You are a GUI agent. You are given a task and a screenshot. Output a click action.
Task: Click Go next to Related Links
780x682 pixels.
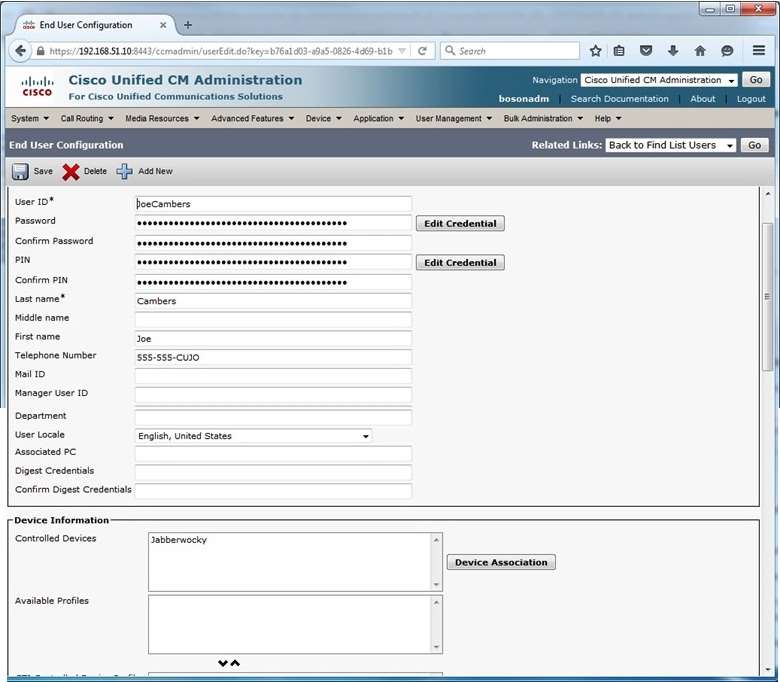[754, 145]
